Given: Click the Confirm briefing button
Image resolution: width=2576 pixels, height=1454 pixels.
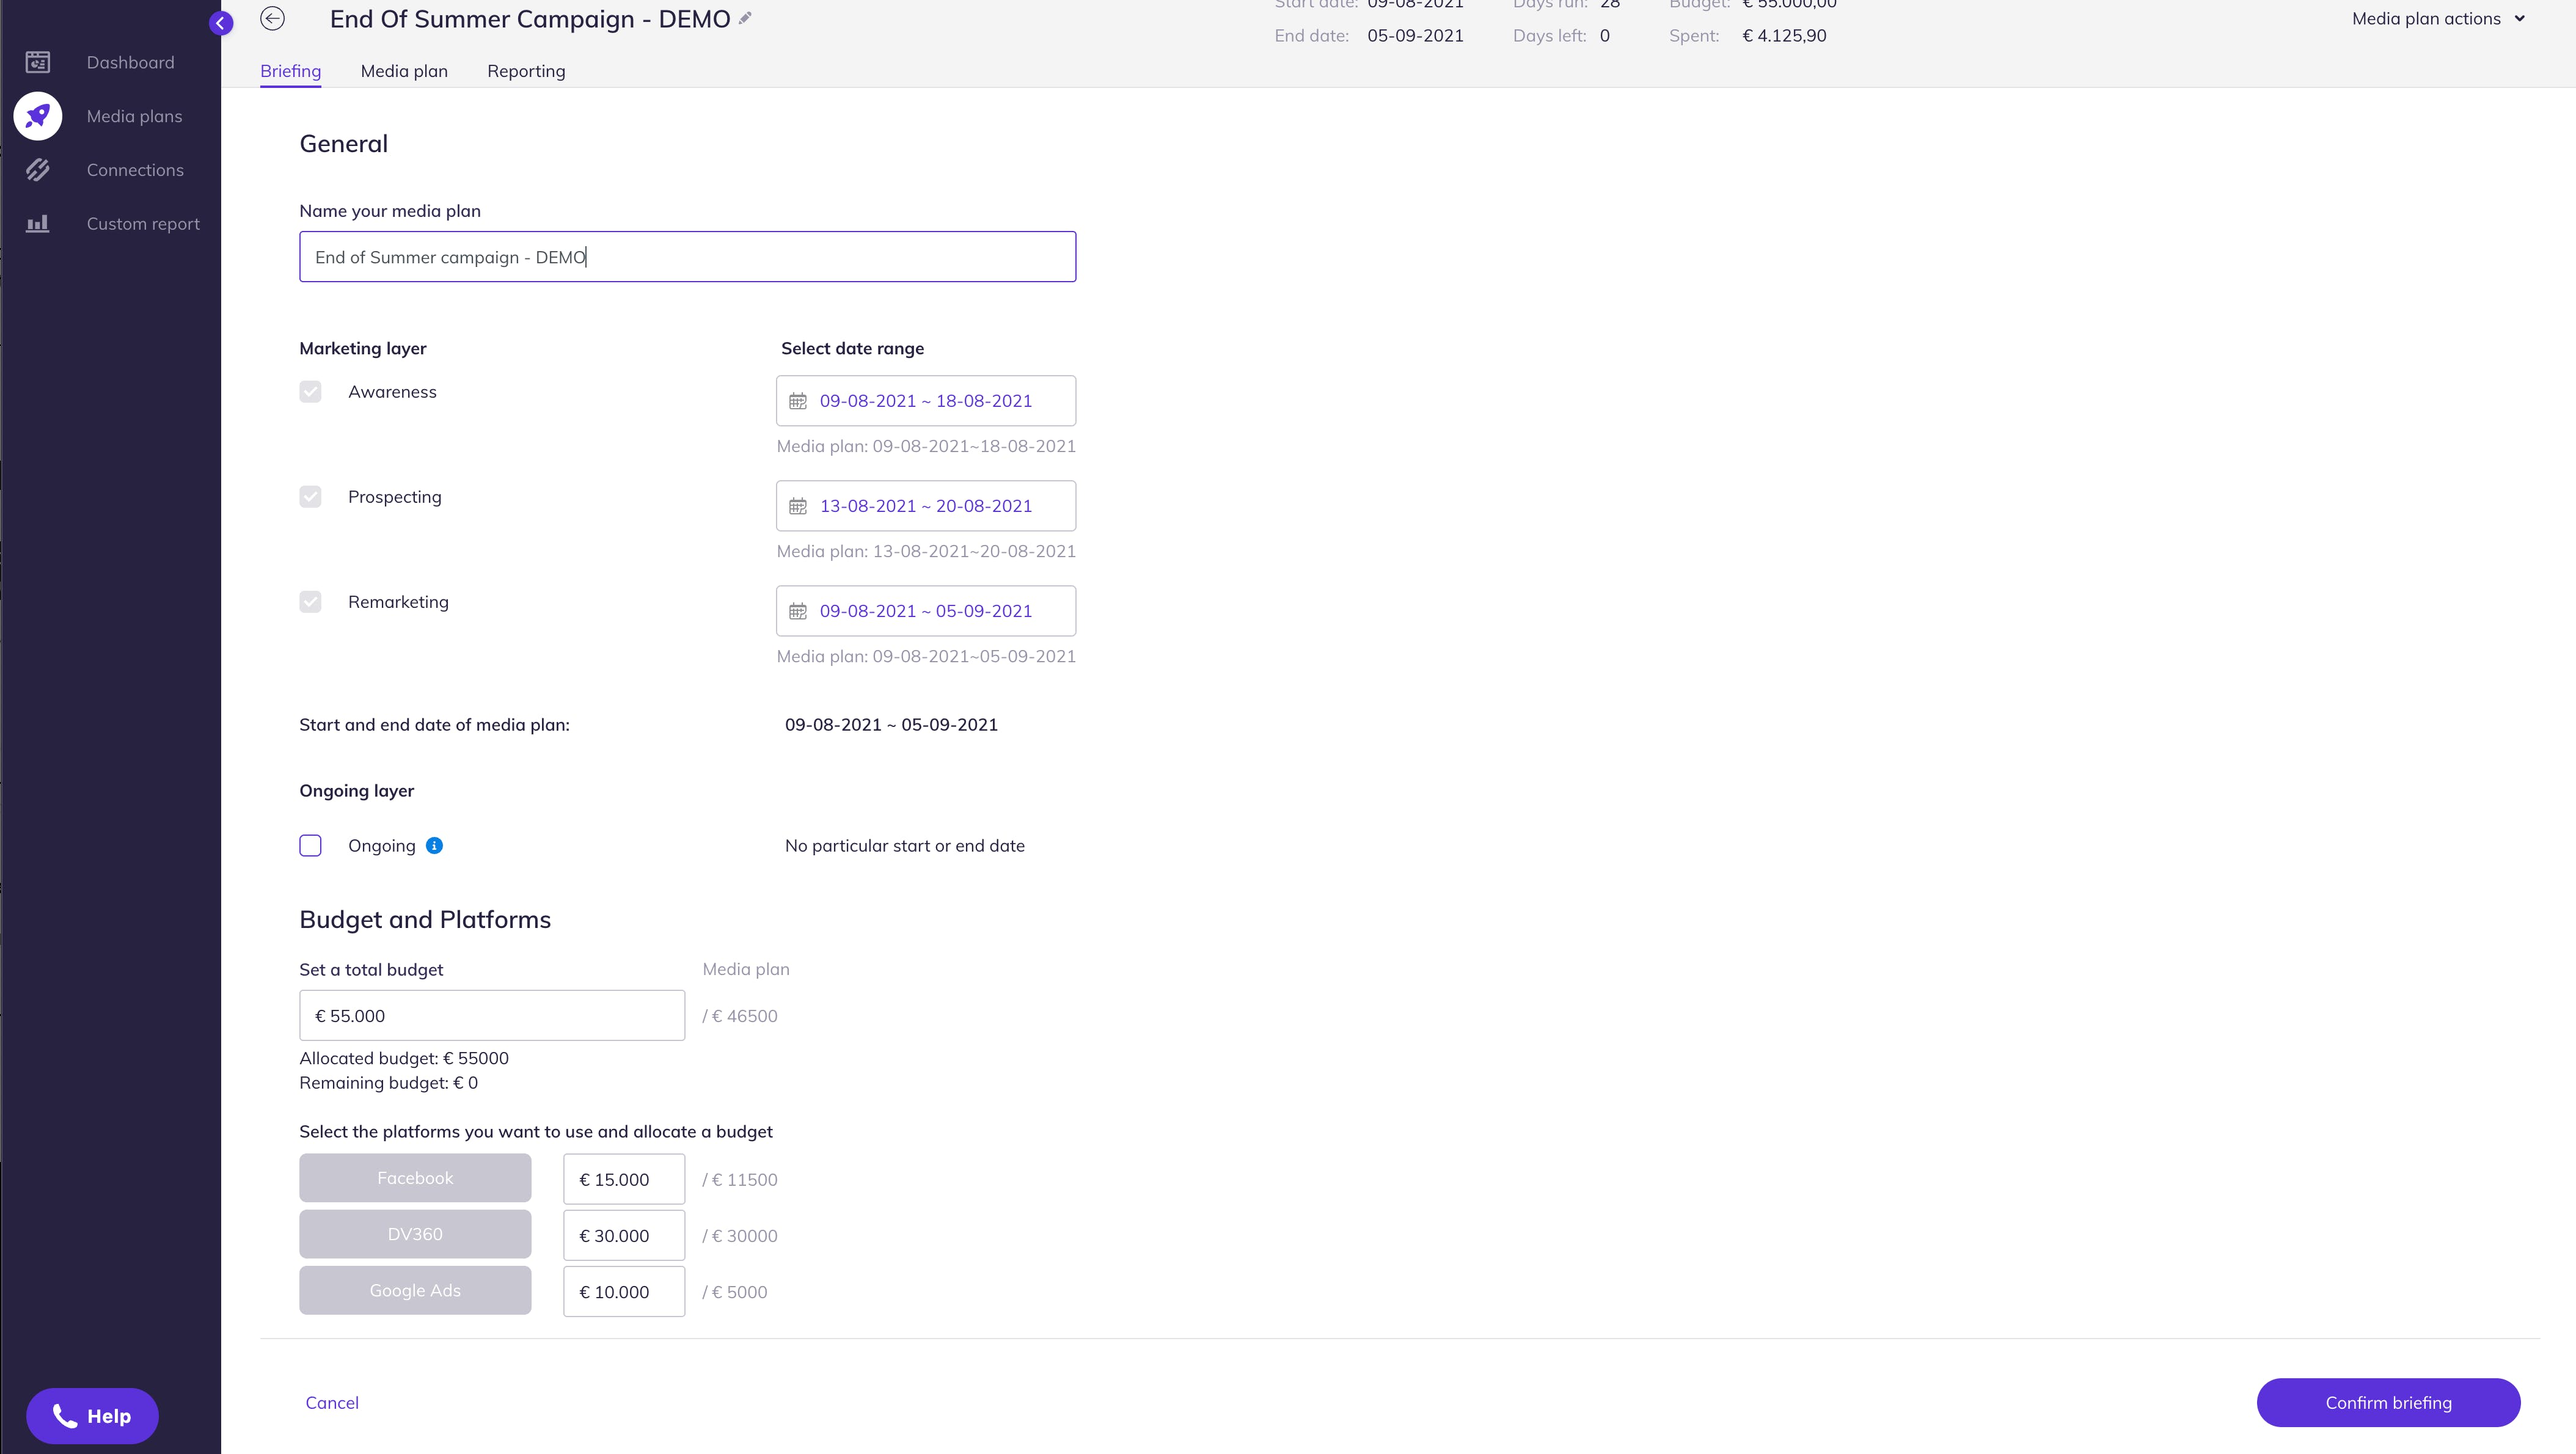Looking at the screenshot, I should point(2387,1403).
